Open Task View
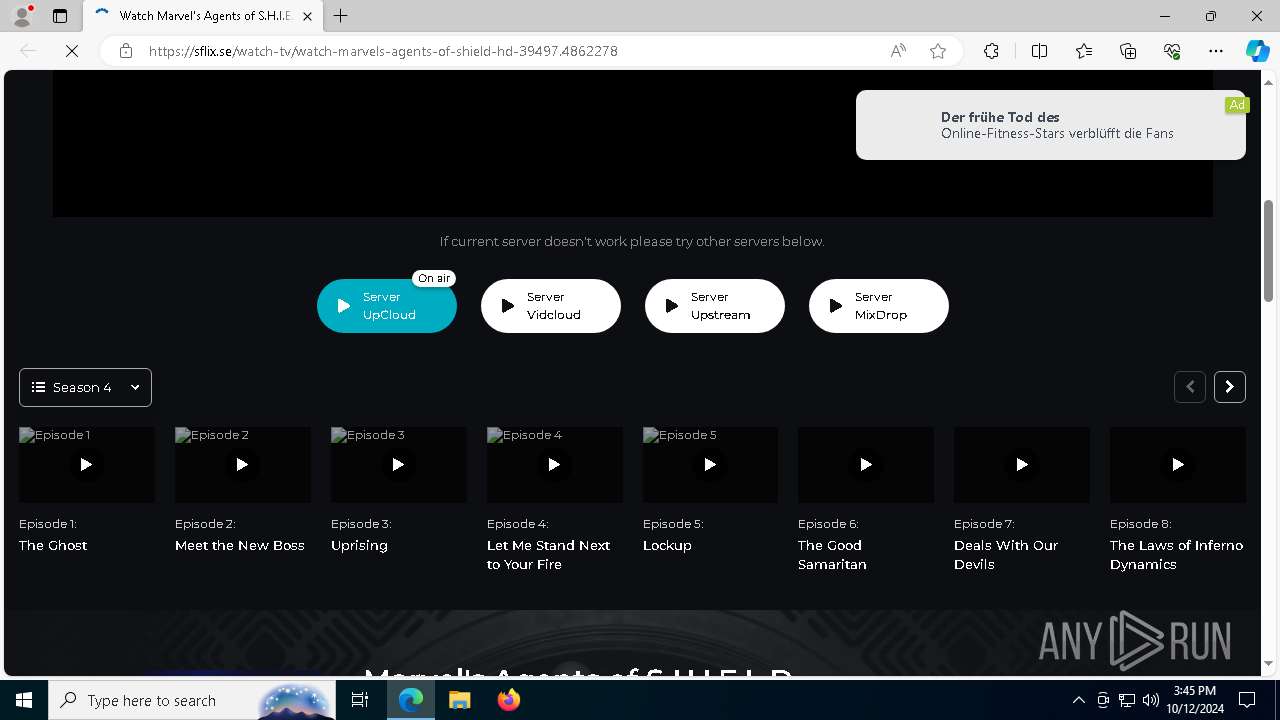 pyautogui.click(x=360, y=700)
